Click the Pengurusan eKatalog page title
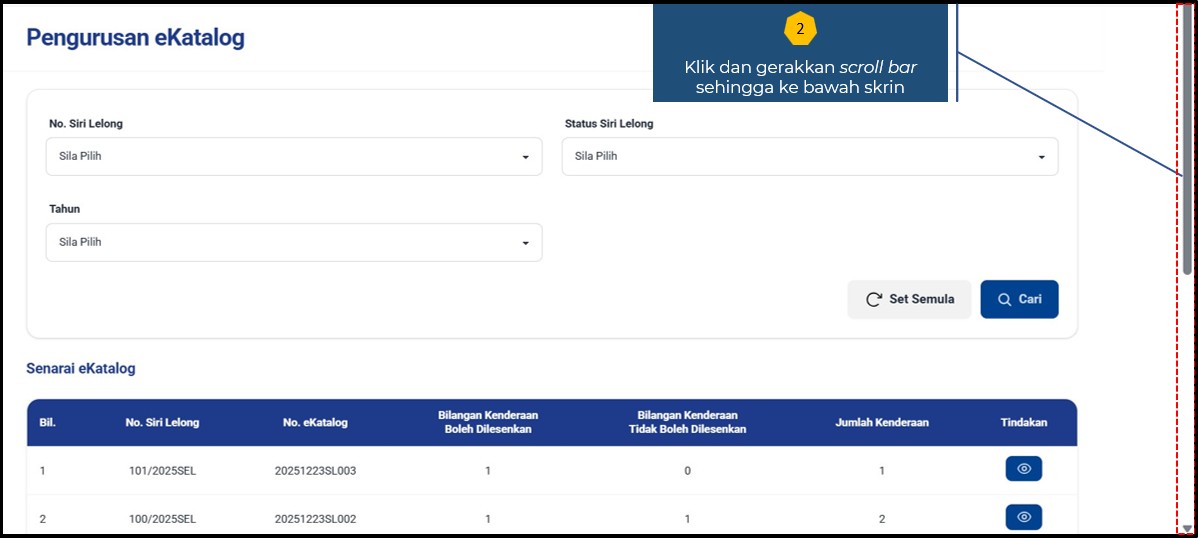The image size is (1198, 538). (x=135, y=39)
